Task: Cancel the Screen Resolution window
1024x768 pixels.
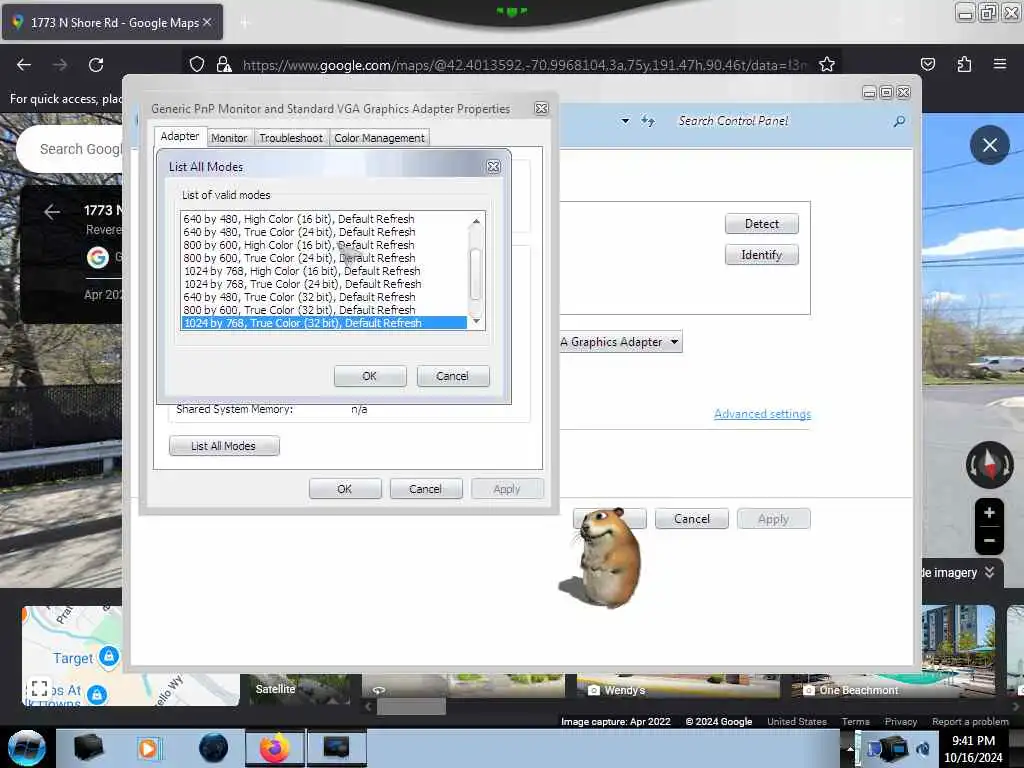Action: (692, 519)
